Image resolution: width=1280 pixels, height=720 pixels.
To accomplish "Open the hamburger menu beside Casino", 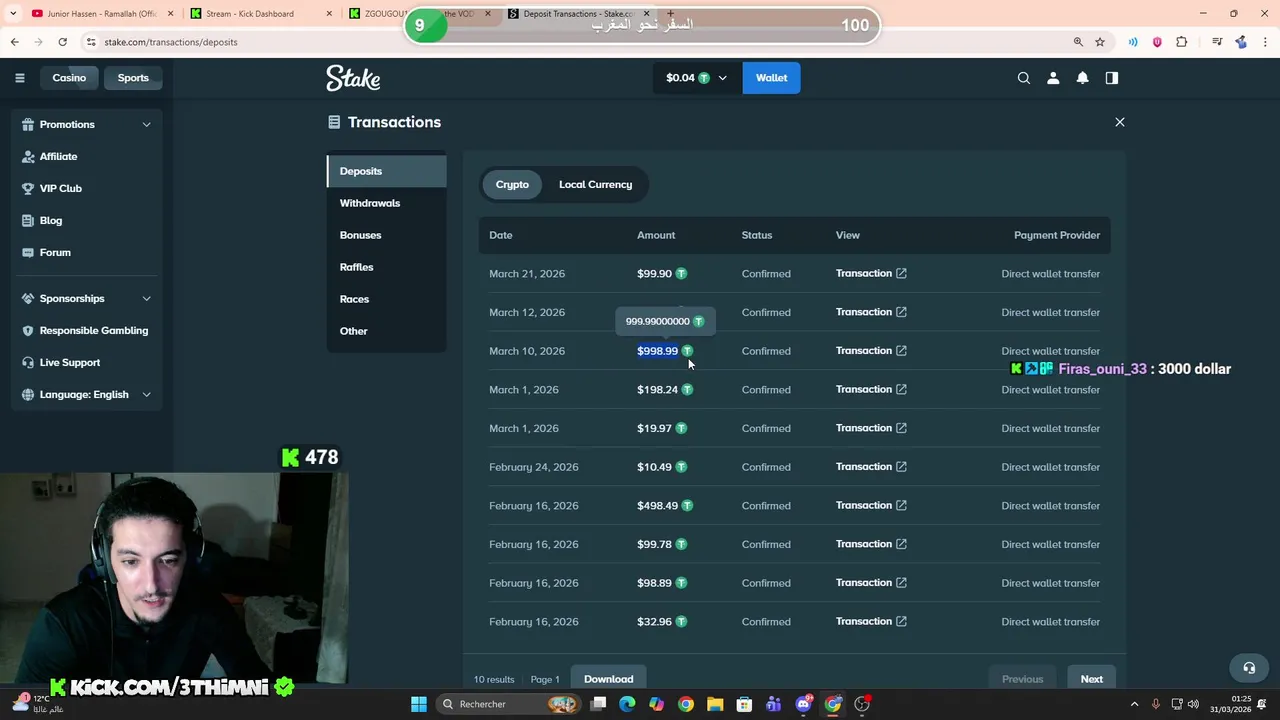I will 19,78.
